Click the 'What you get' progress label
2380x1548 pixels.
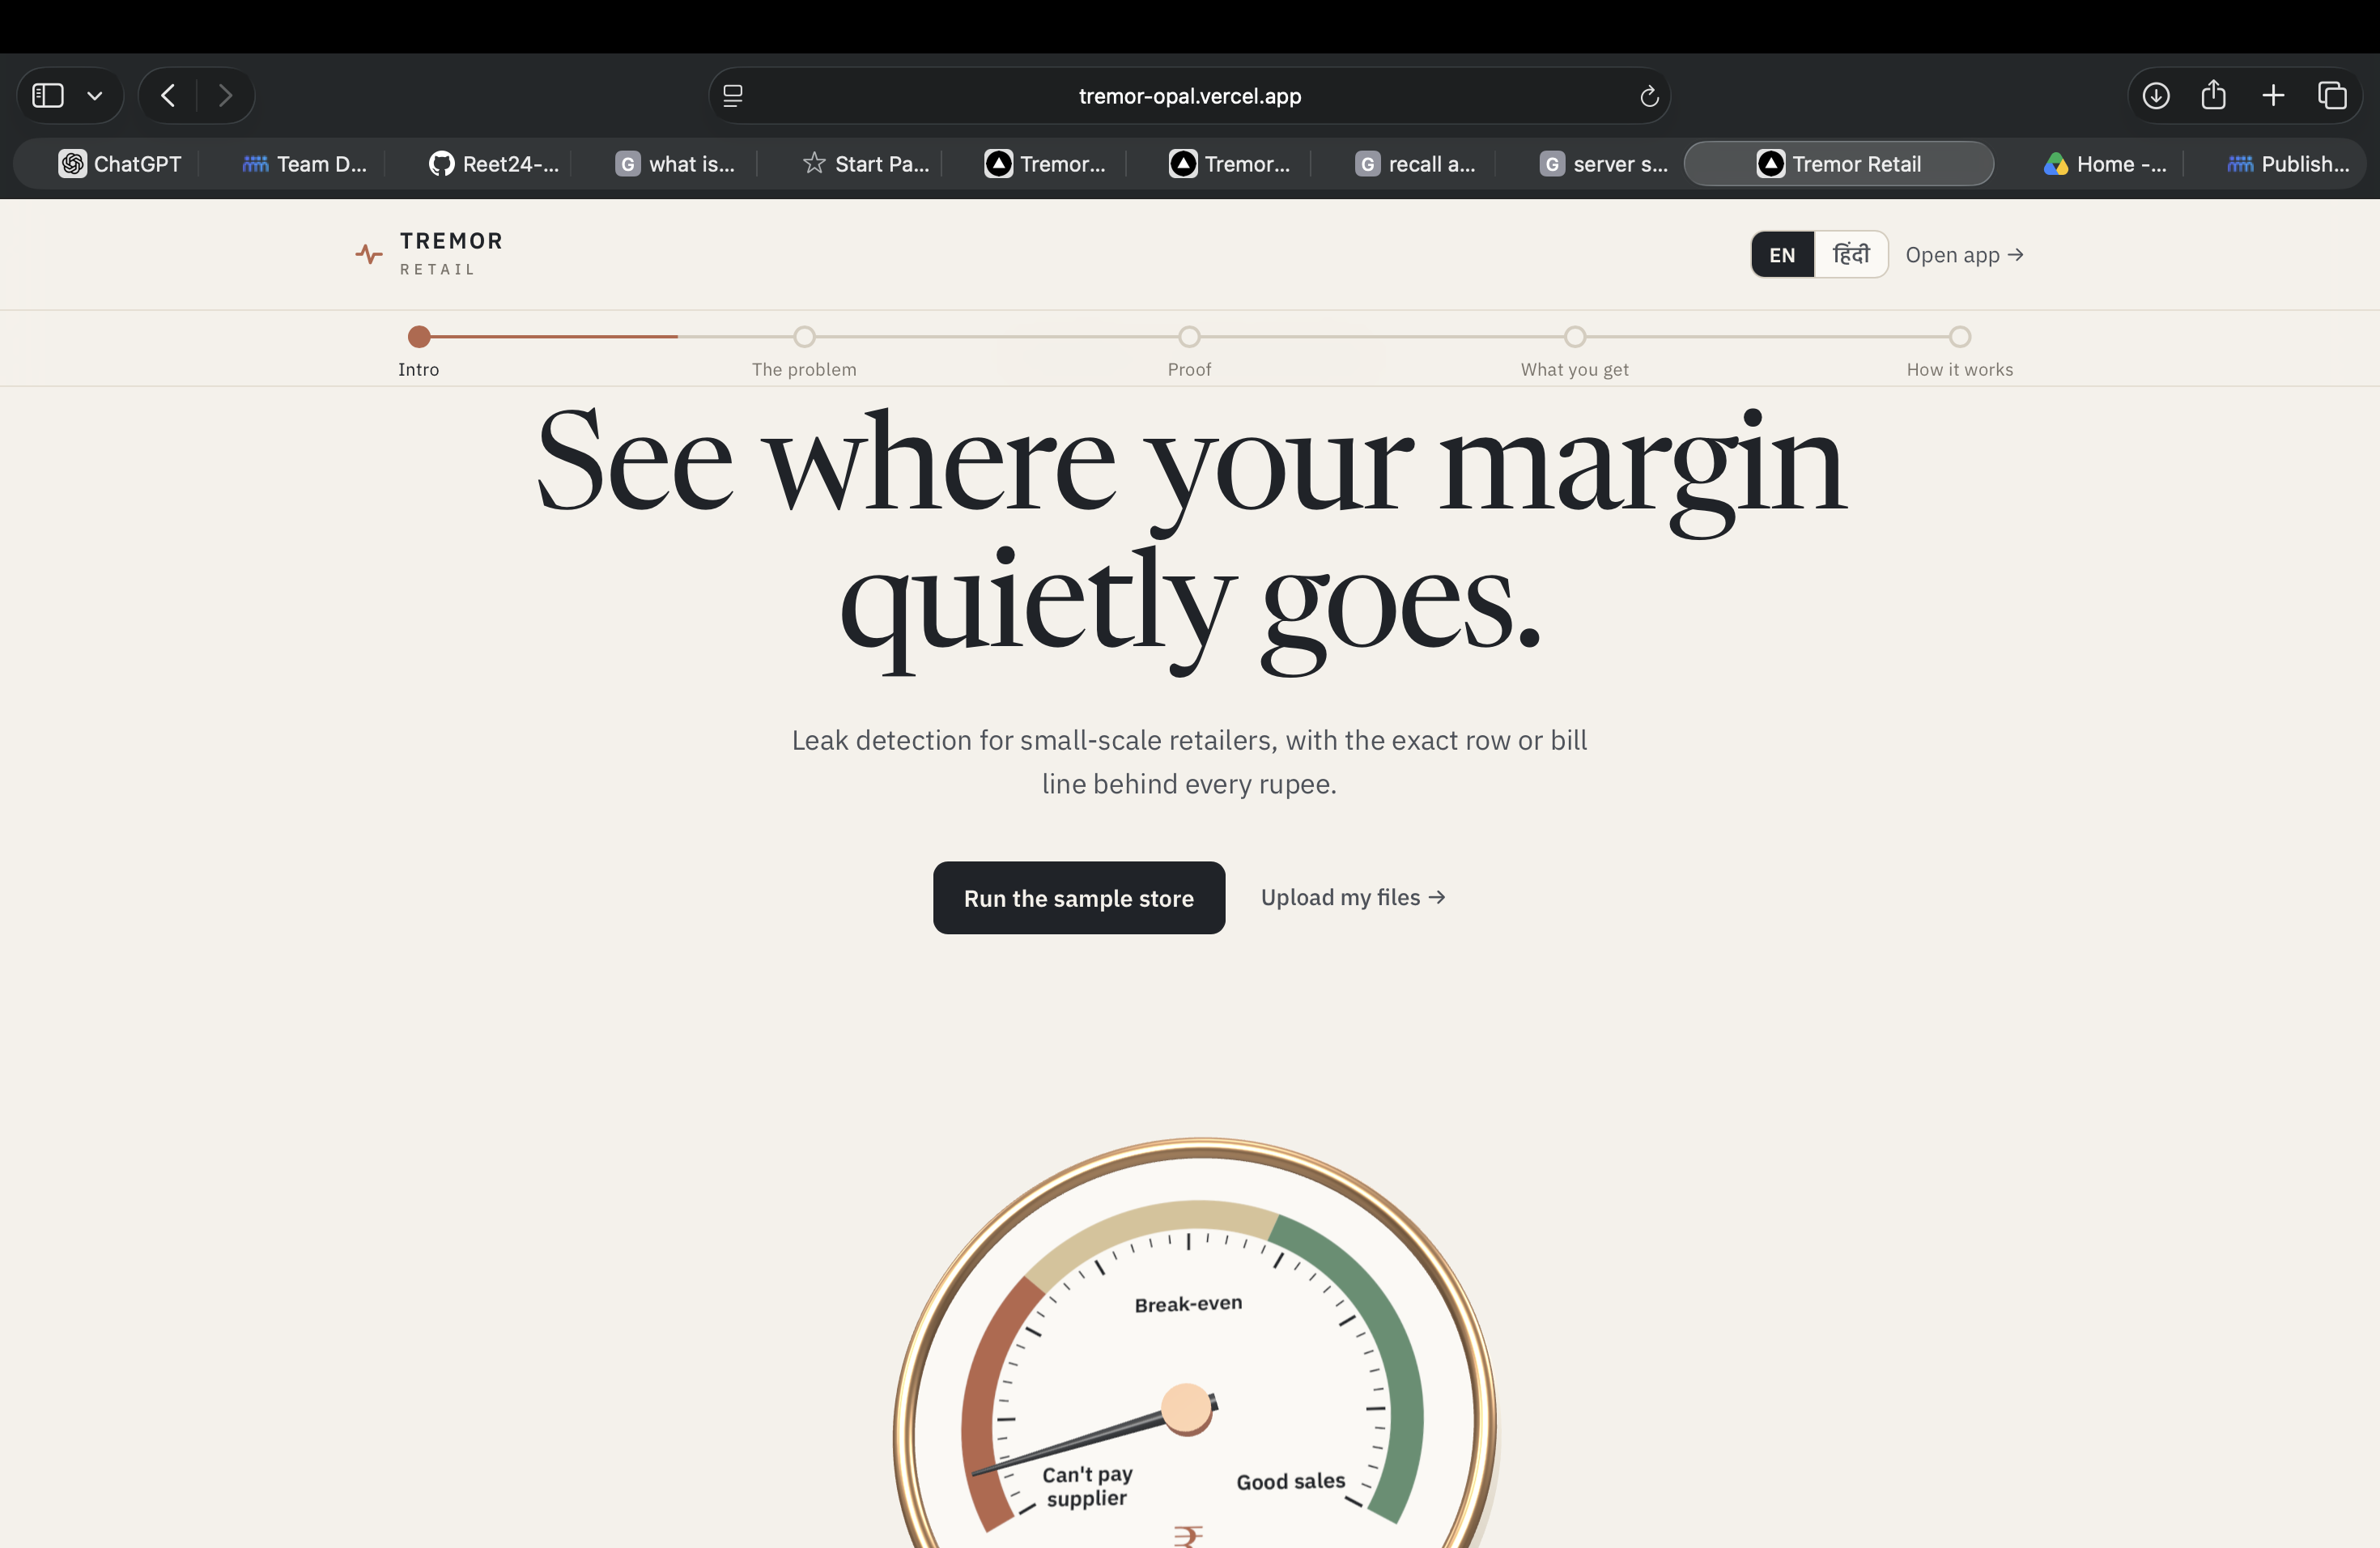1575,370
